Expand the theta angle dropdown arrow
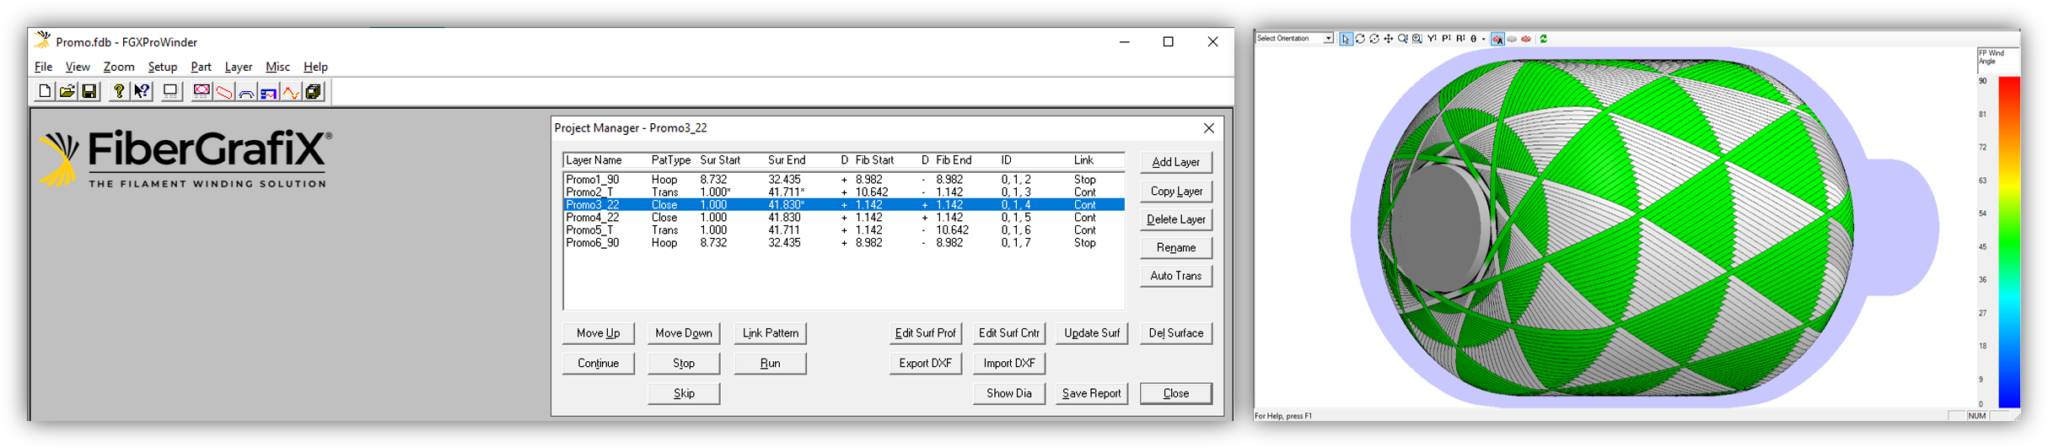The height and width of the screenshot is (448, 2048). (x=1483, y=39)
